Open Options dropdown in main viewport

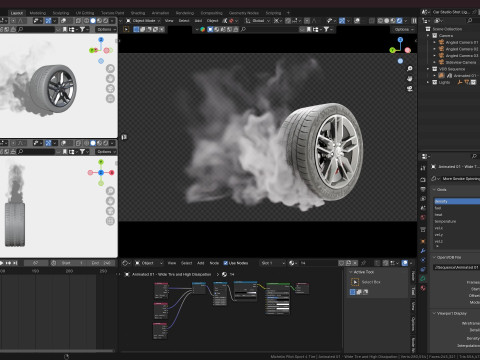tap(403, 29)
